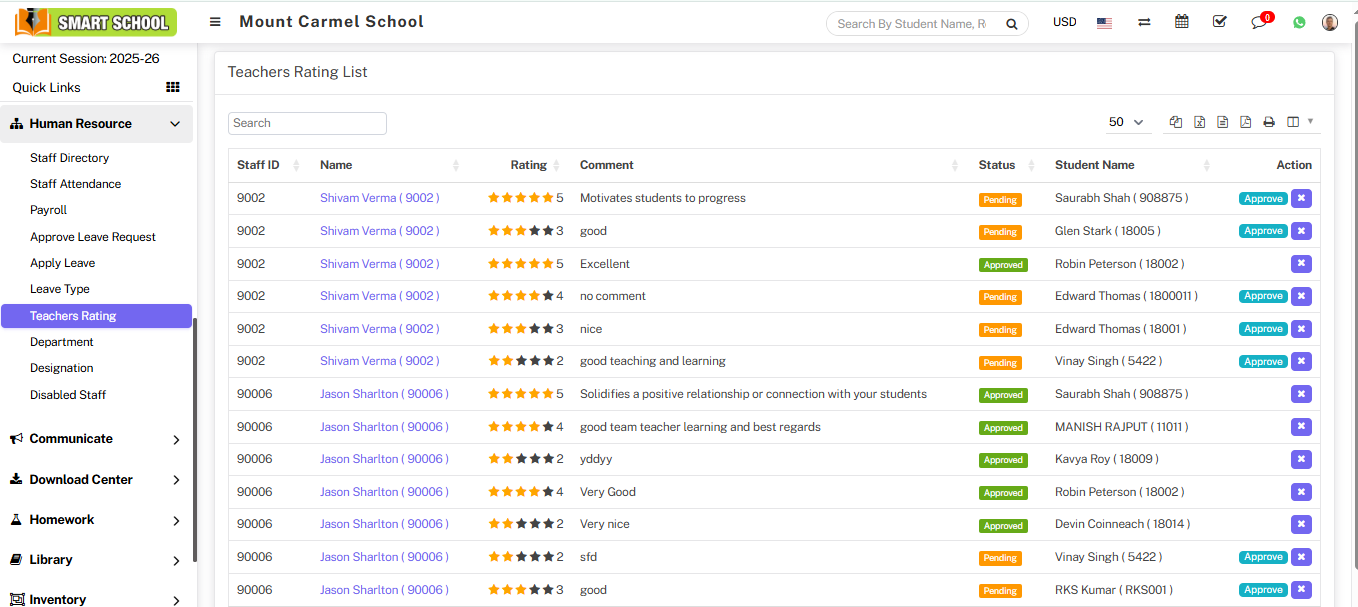Select the Quick Links grid icon
This screenshot has width=1358, height=607.
coord(172,87)
